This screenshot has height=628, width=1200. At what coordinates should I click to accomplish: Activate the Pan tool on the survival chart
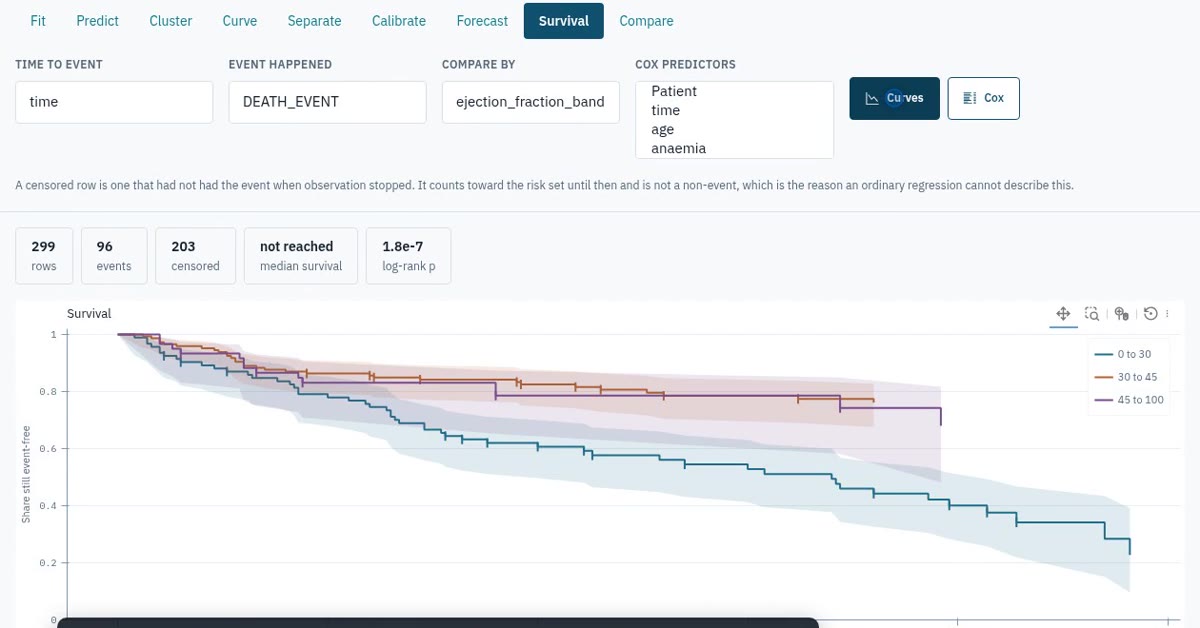point(1063,314)
